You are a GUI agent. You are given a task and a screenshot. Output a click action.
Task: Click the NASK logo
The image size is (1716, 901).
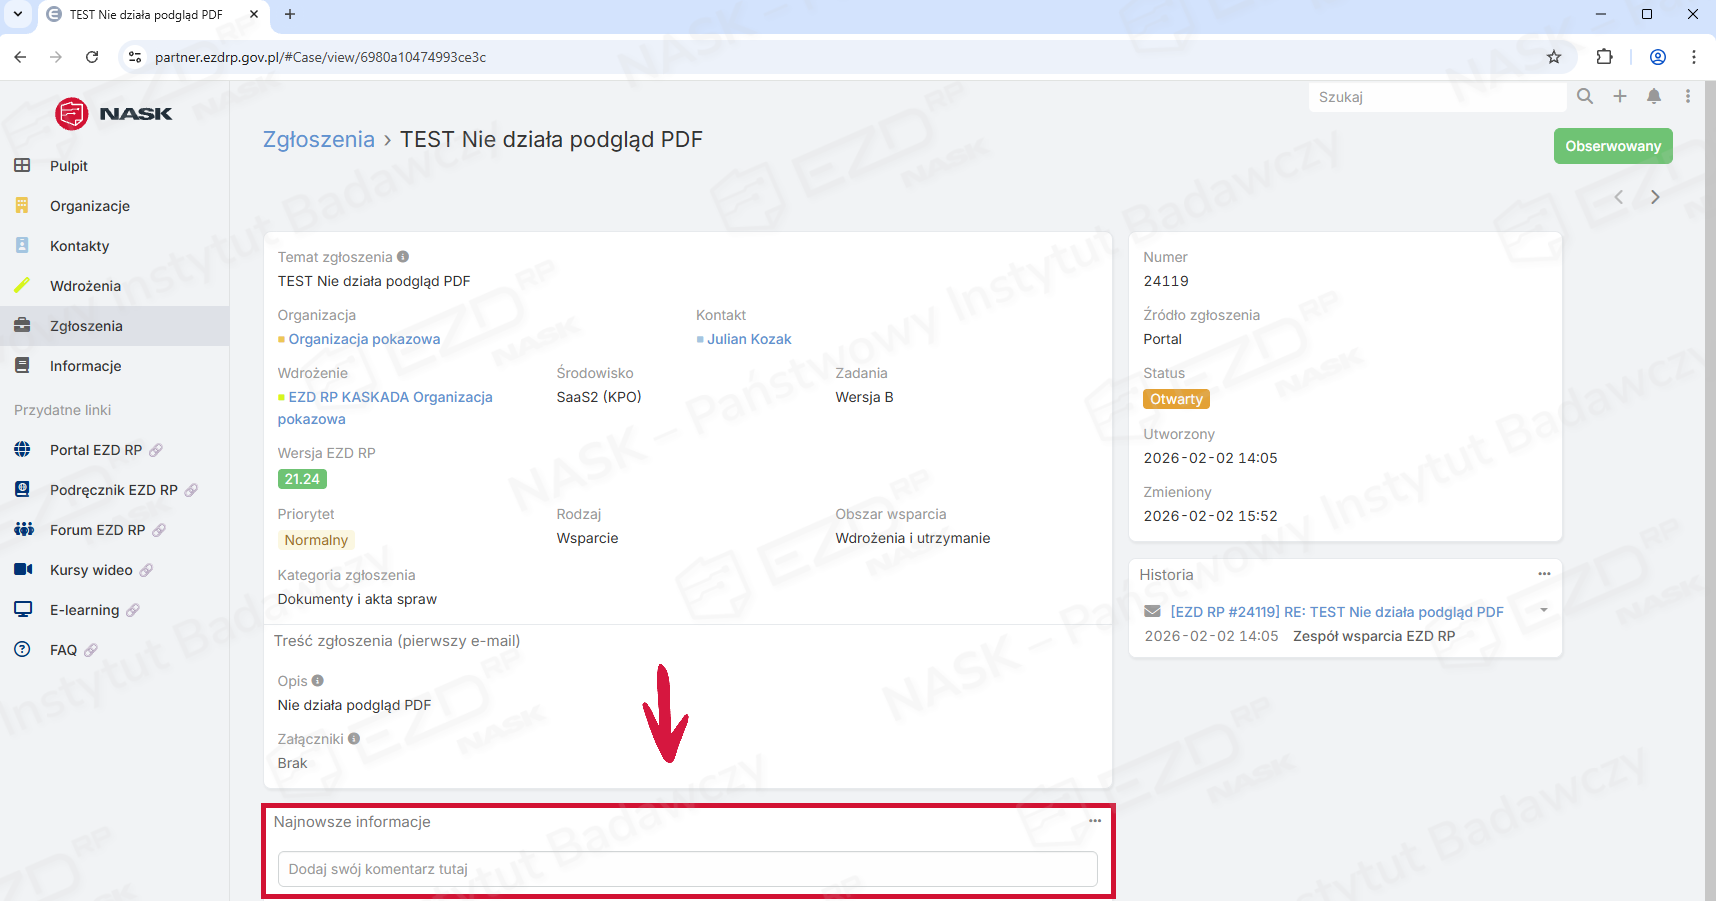tap(114, 114)
